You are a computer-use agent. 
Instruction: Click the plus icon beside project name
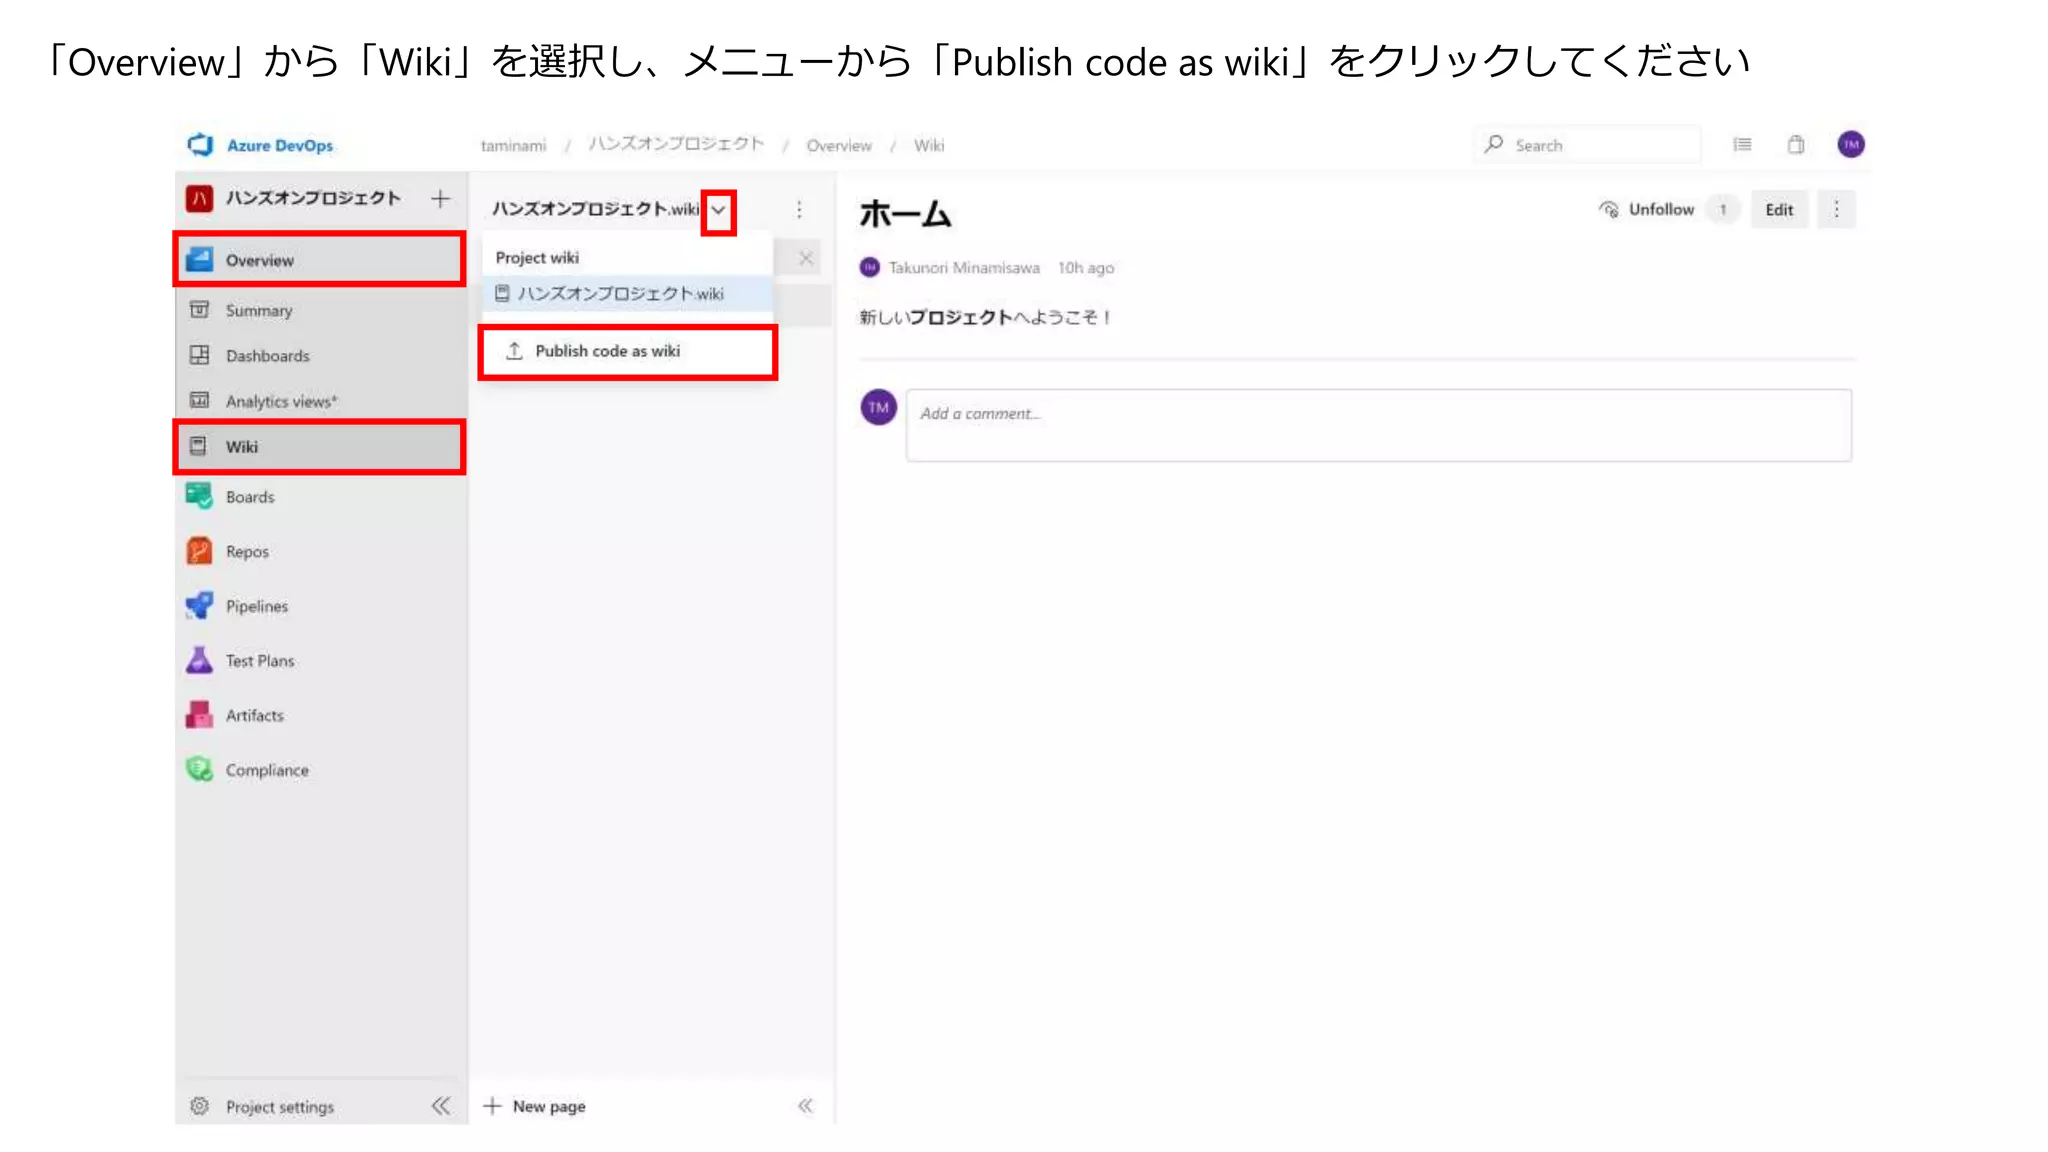click(440, 199)
